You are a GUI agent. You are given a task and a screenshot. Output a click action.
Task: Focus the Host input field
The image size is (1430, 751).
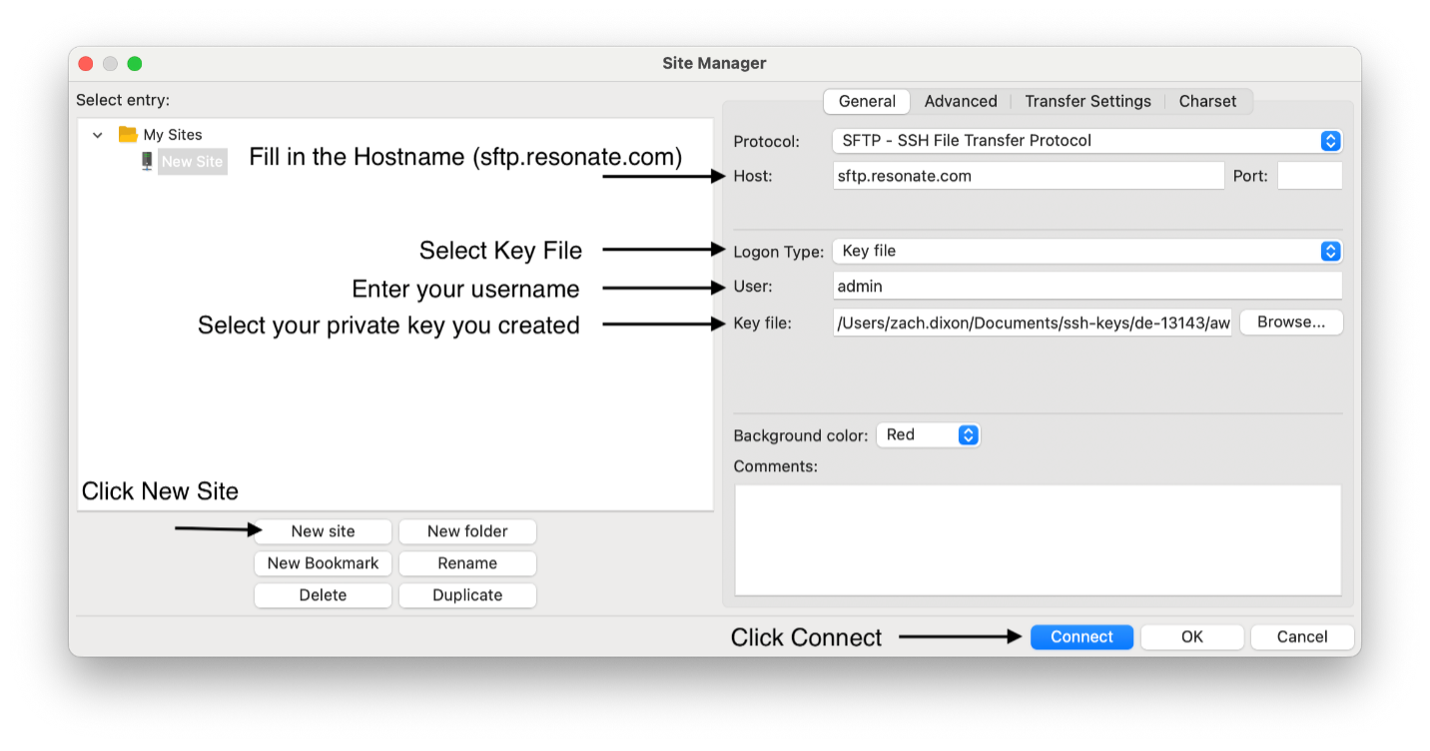[x=1028, y=176]
